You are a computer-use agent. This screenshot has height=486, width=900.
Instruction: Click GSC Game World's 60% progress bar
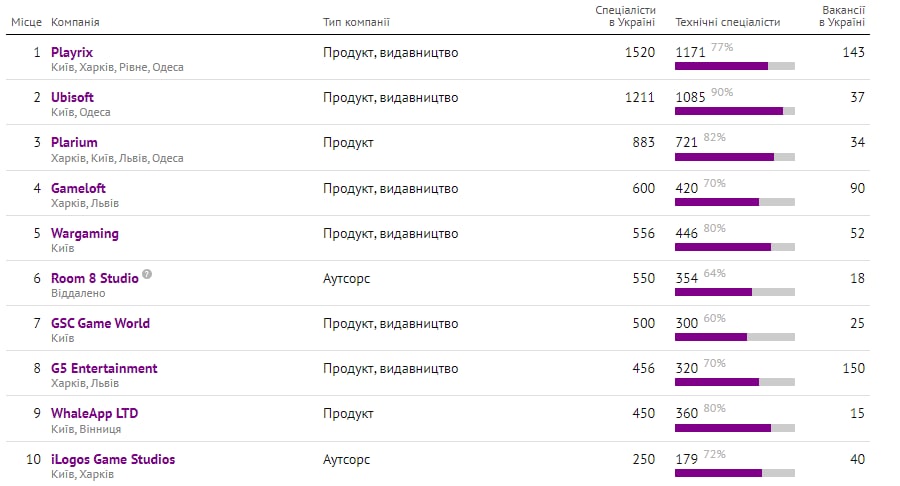tap(735, 337)
